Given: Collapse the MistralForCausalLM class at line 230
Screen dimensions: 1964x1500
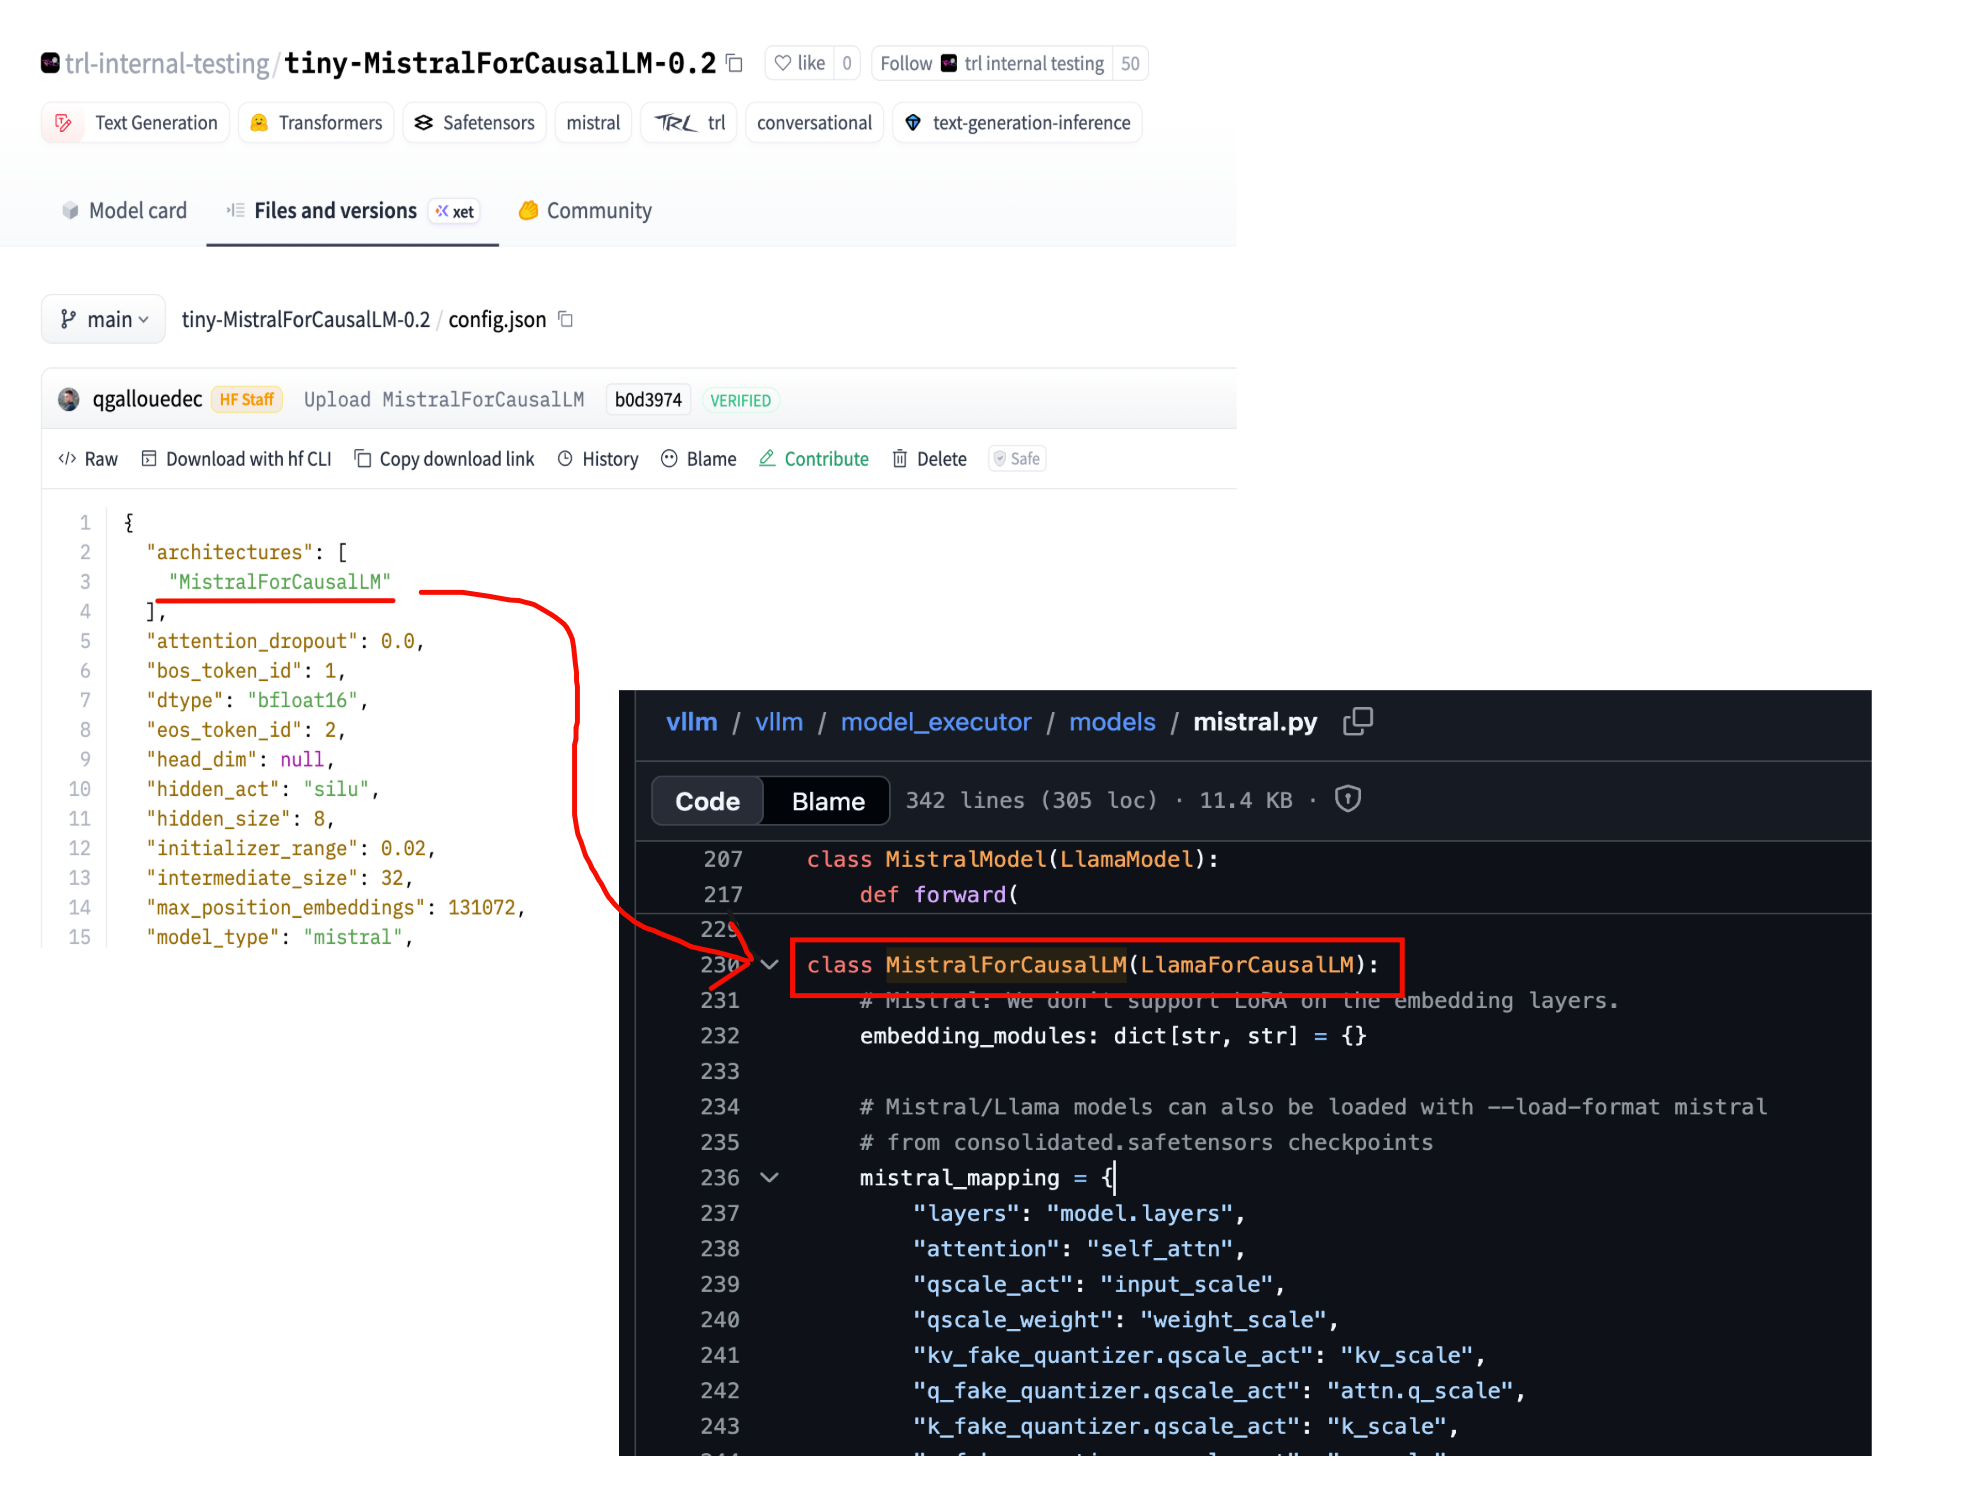Looking at the screenshot, I should pyautogui.click(x=769, y=965).
